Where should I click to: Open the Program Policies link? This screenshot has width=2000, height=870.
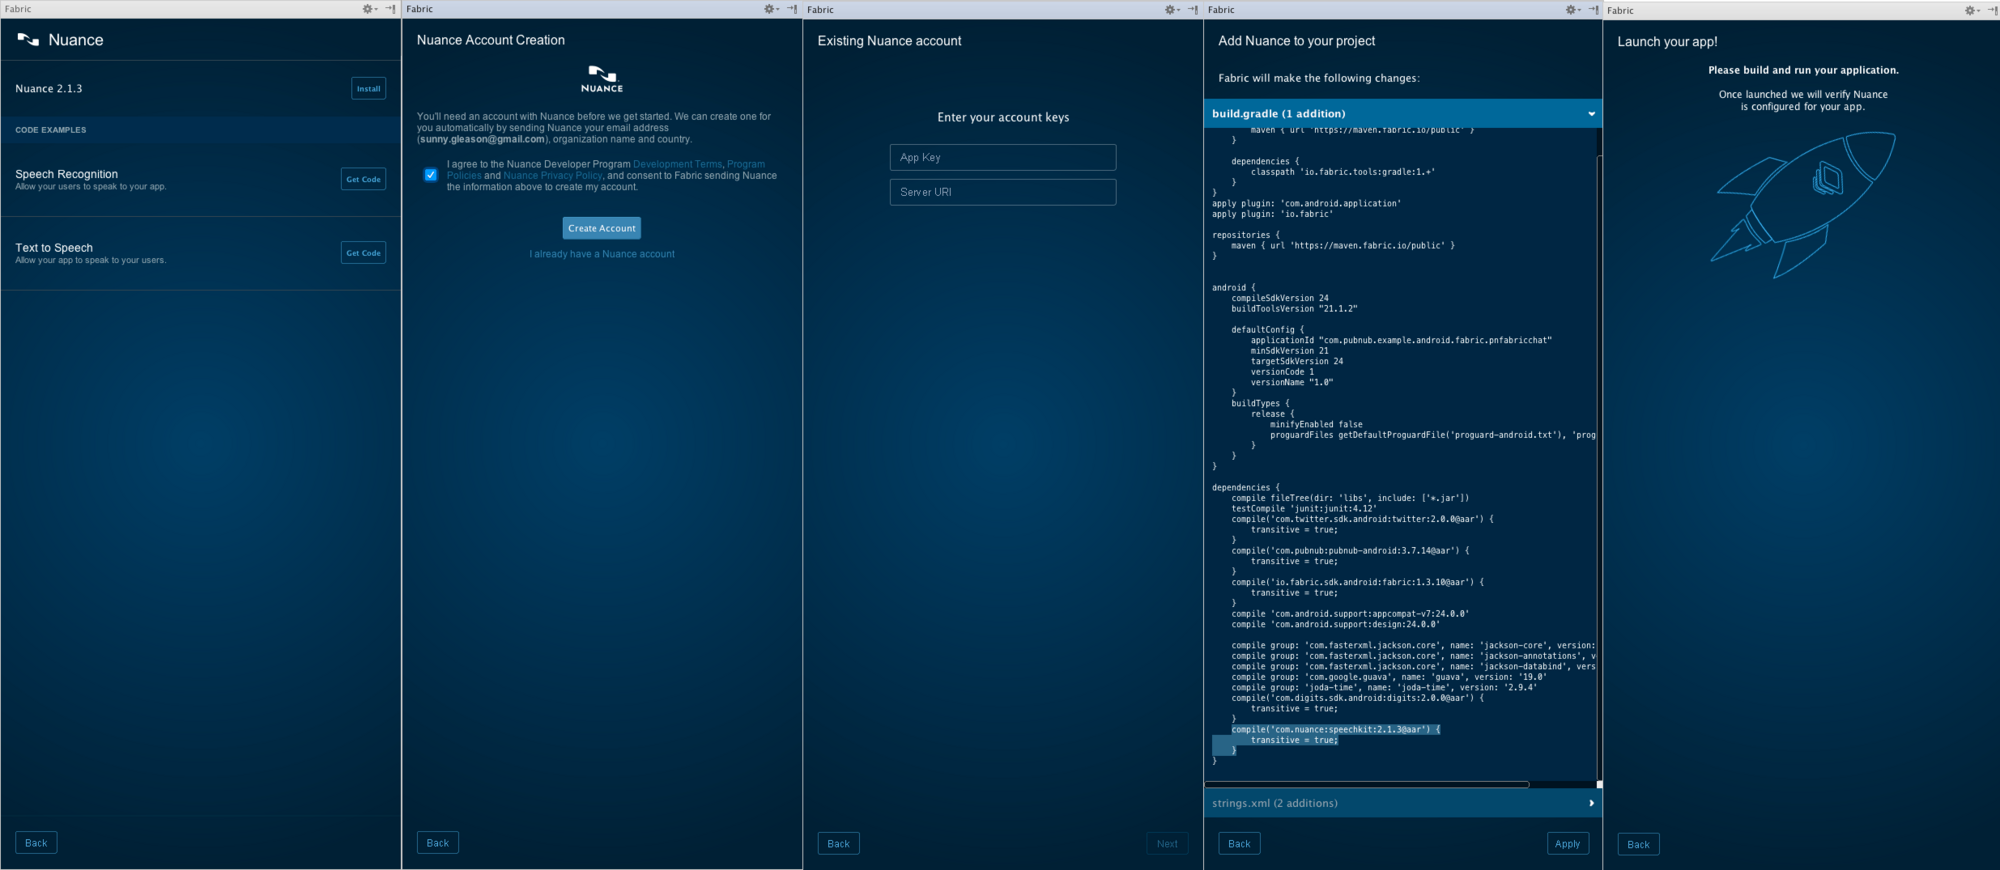[746, 164]
